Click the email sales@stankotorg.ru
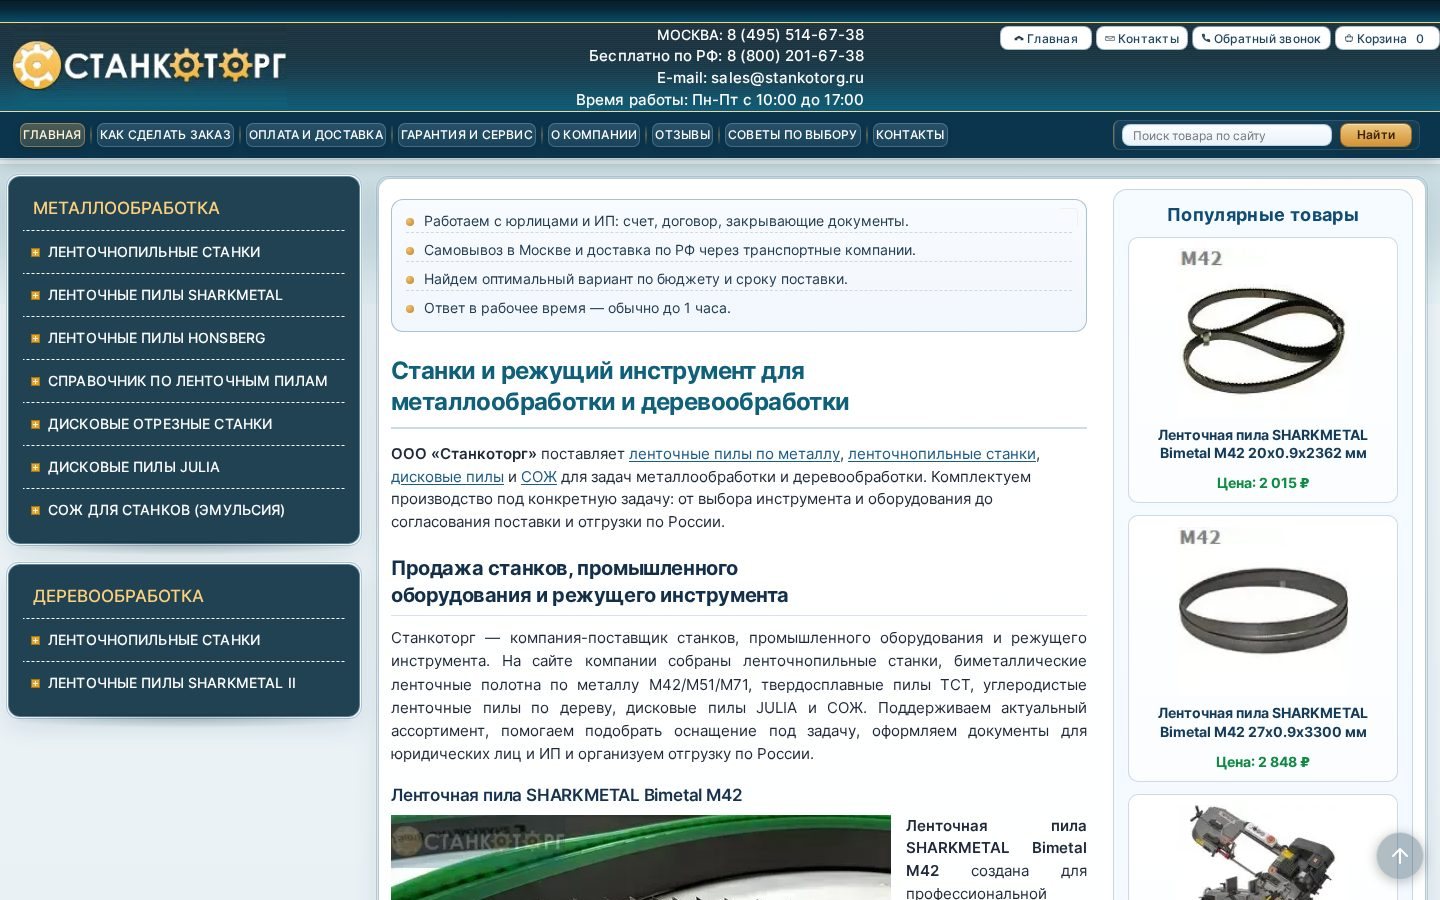The height and width of the screenshot is (900, 1440). point(787,78)
